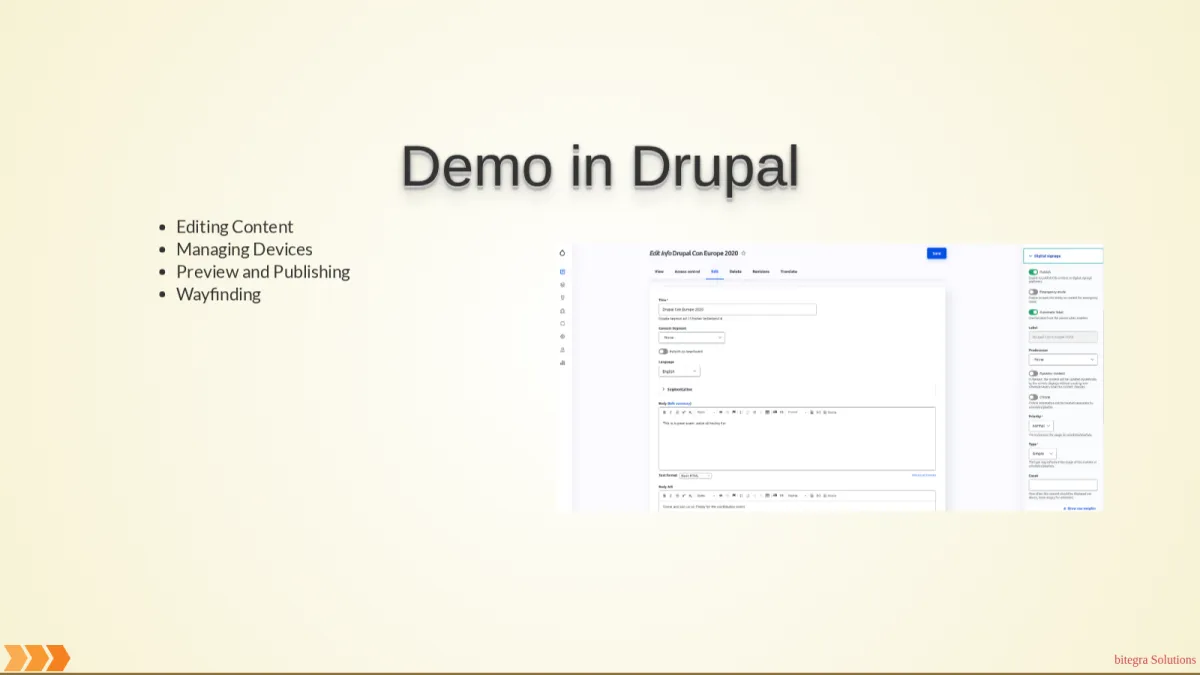Enable the Emergency mode switch
This screenshot has height=675, width=1200.
tap(1033, 292)
